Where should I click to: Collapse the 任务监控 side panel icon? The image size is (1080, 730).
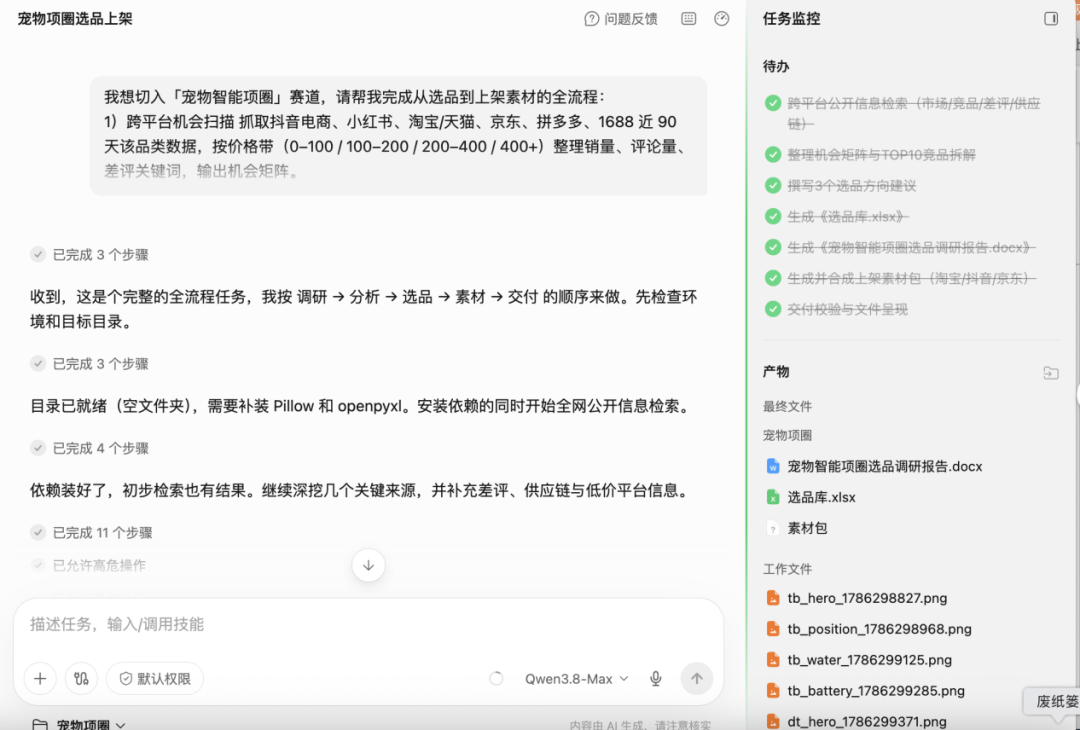point(1050,19)
